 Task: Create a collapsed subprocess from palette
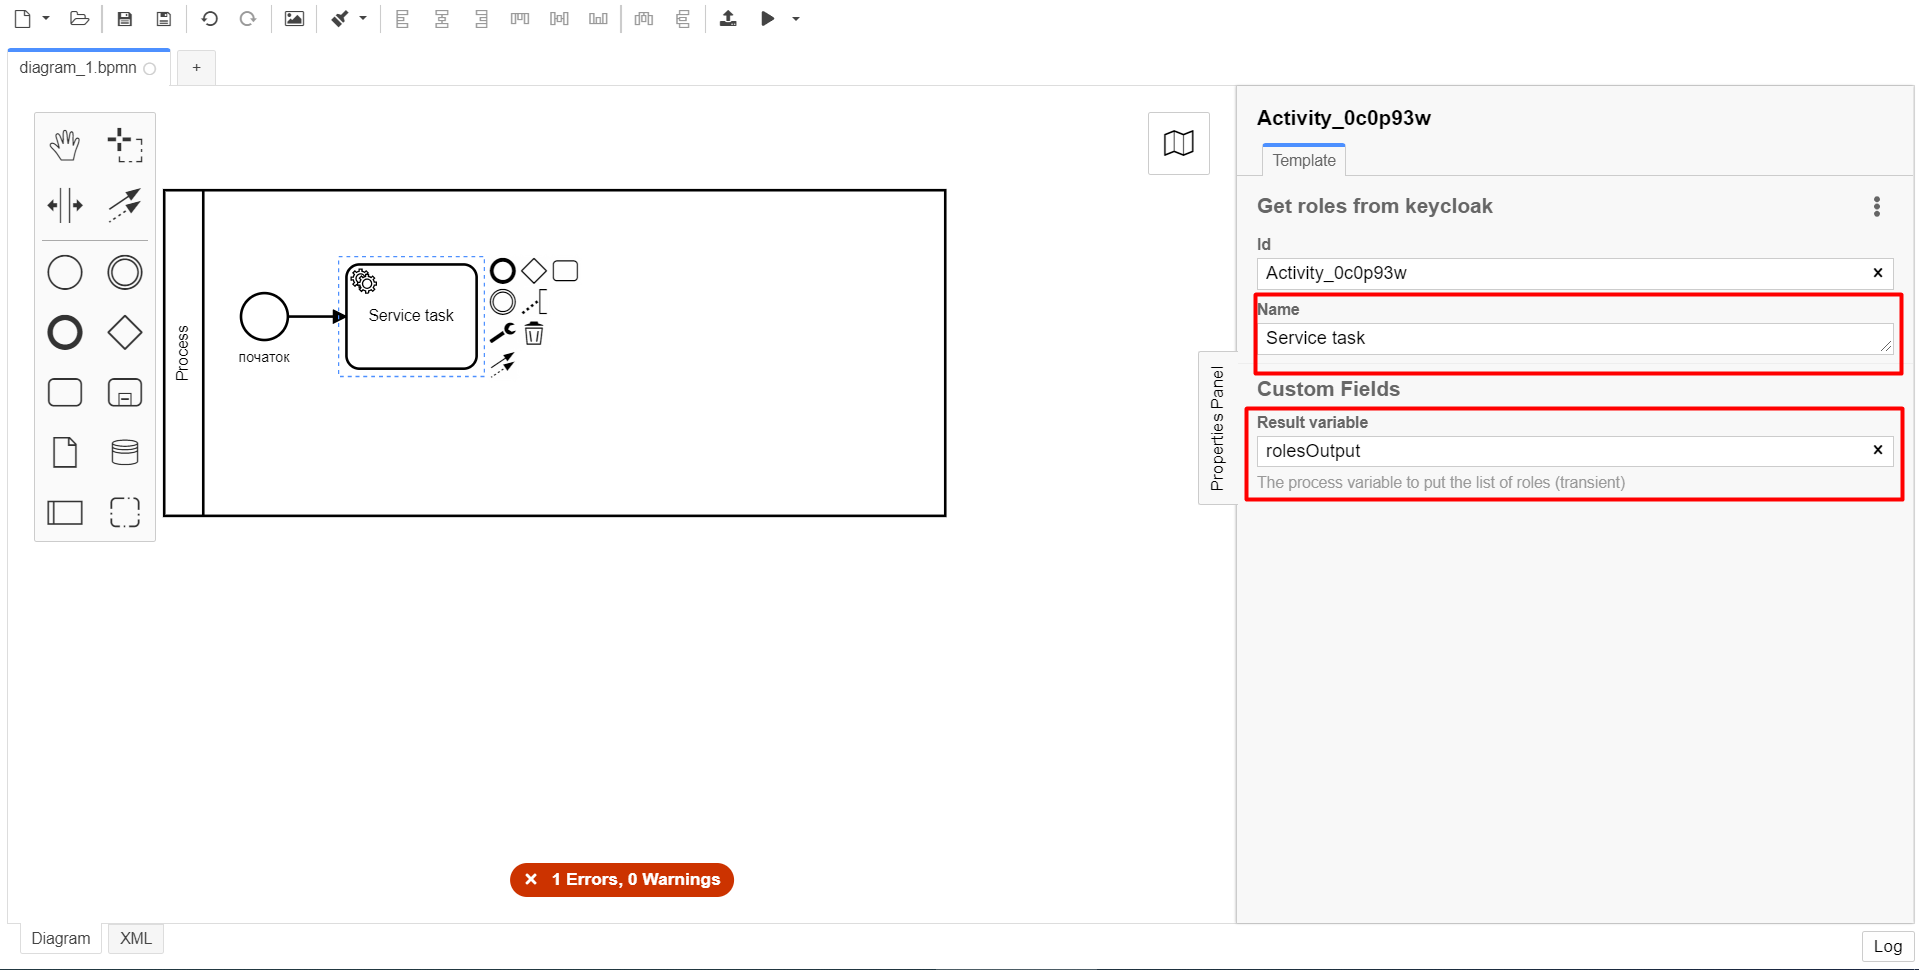(125, 392)
